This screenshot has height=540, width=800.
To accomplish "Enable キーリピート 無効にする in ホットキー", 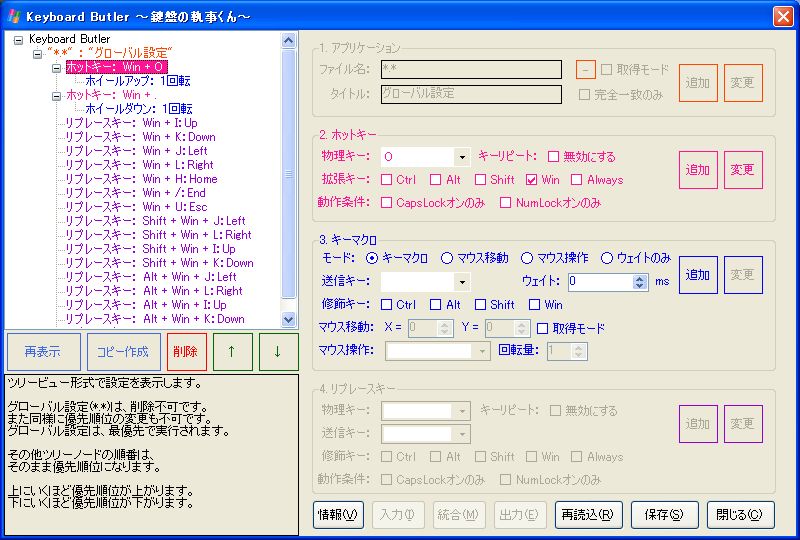I will 553,156.
